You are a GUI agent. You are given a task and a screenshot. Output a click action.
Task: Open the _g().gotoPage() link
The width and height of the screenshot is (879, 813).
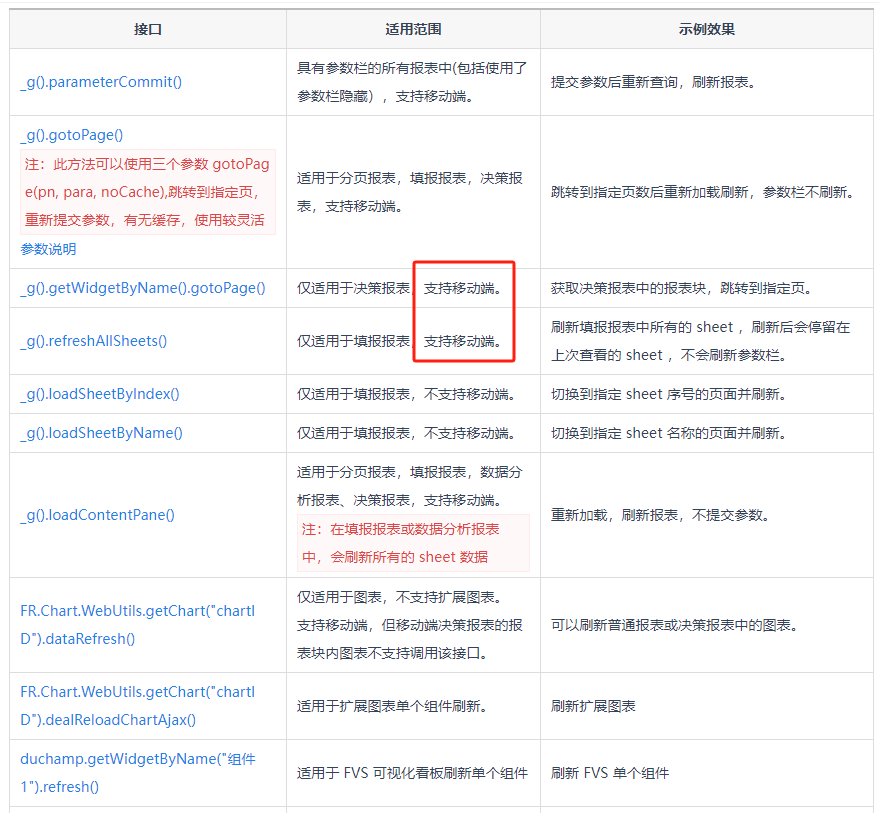point(72,135)
